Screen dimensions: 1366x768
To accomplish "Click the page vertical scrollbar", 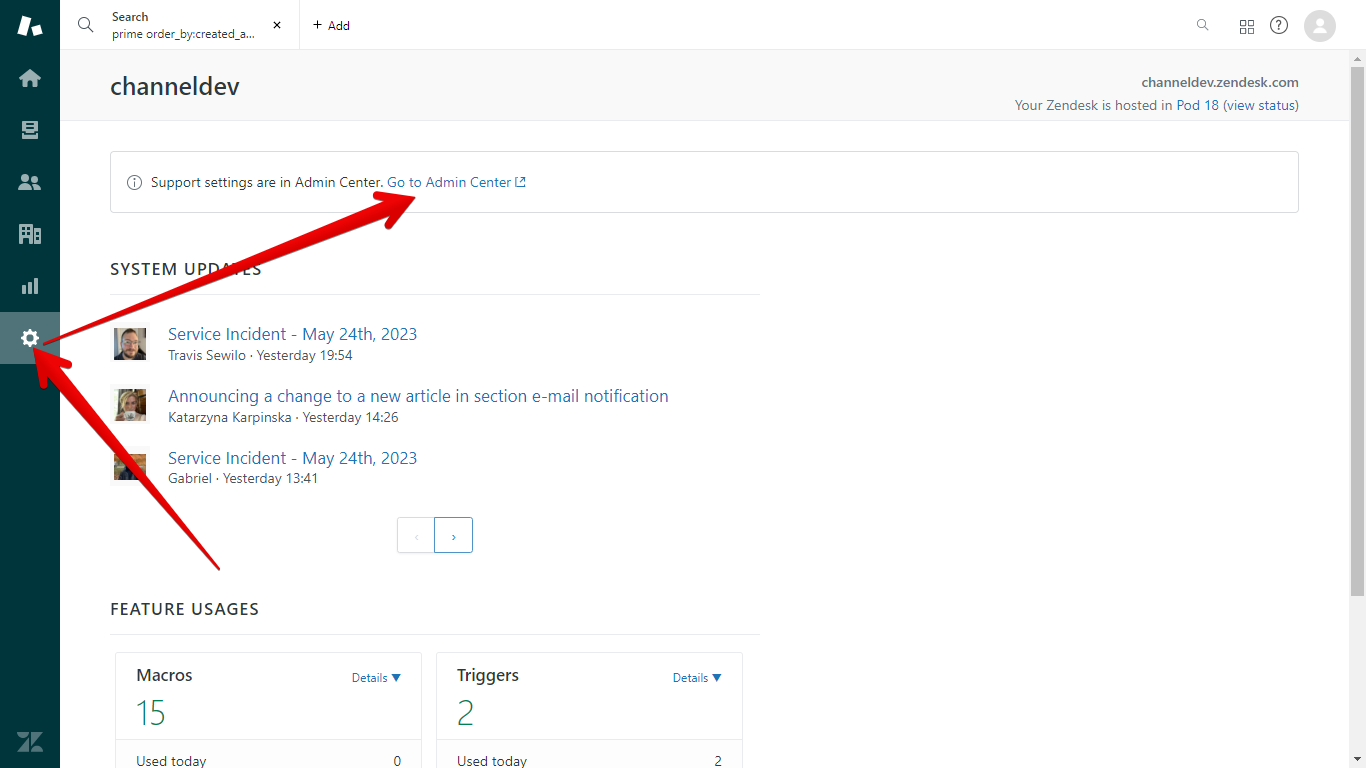I will point(1357,330).
